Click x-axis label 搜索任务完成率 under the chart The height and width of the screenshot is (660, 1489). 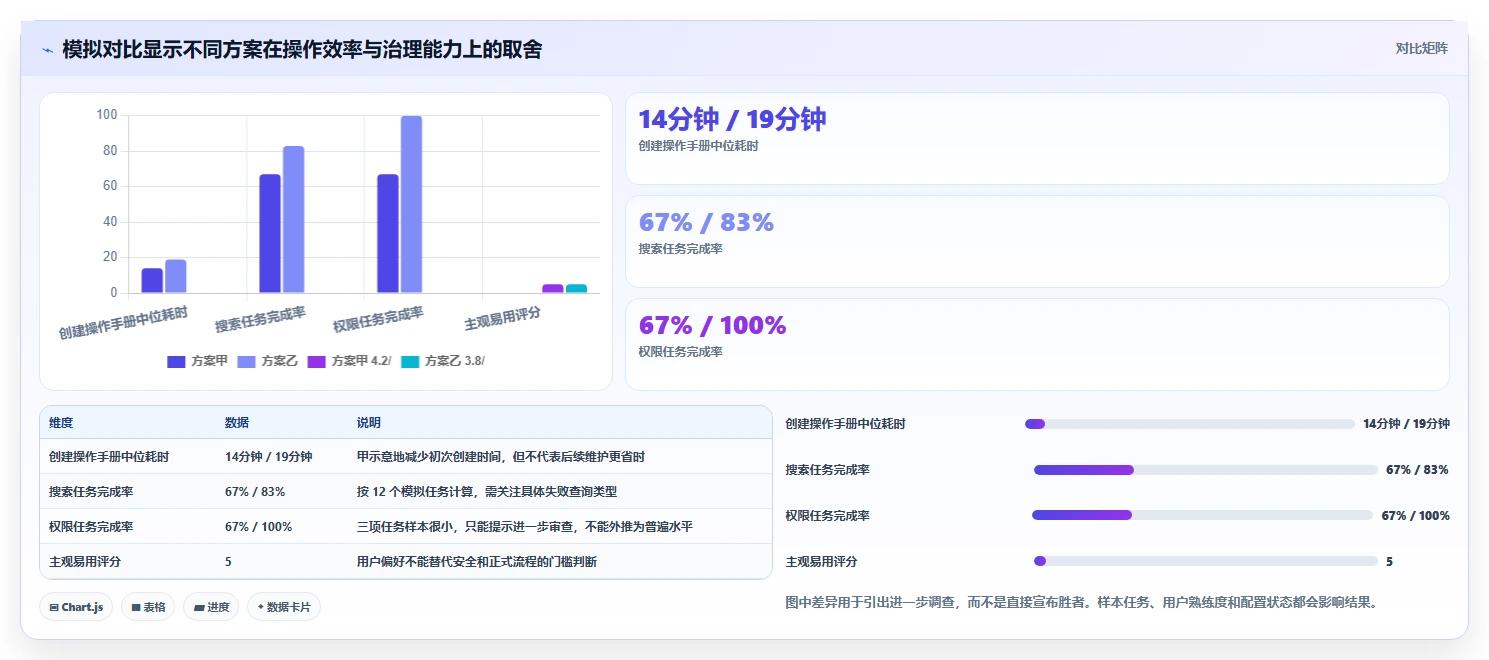261,320
